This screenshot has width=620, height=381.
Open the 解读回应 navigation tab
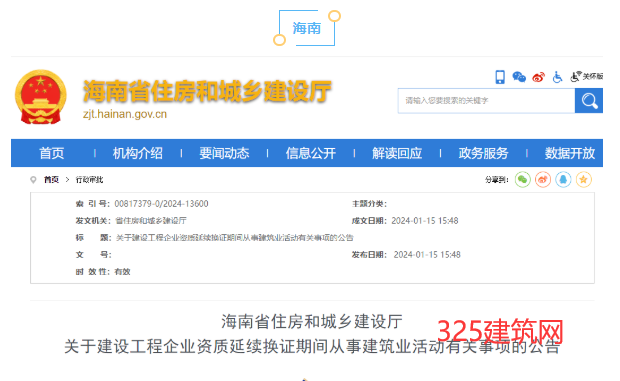tap(397, 153)
